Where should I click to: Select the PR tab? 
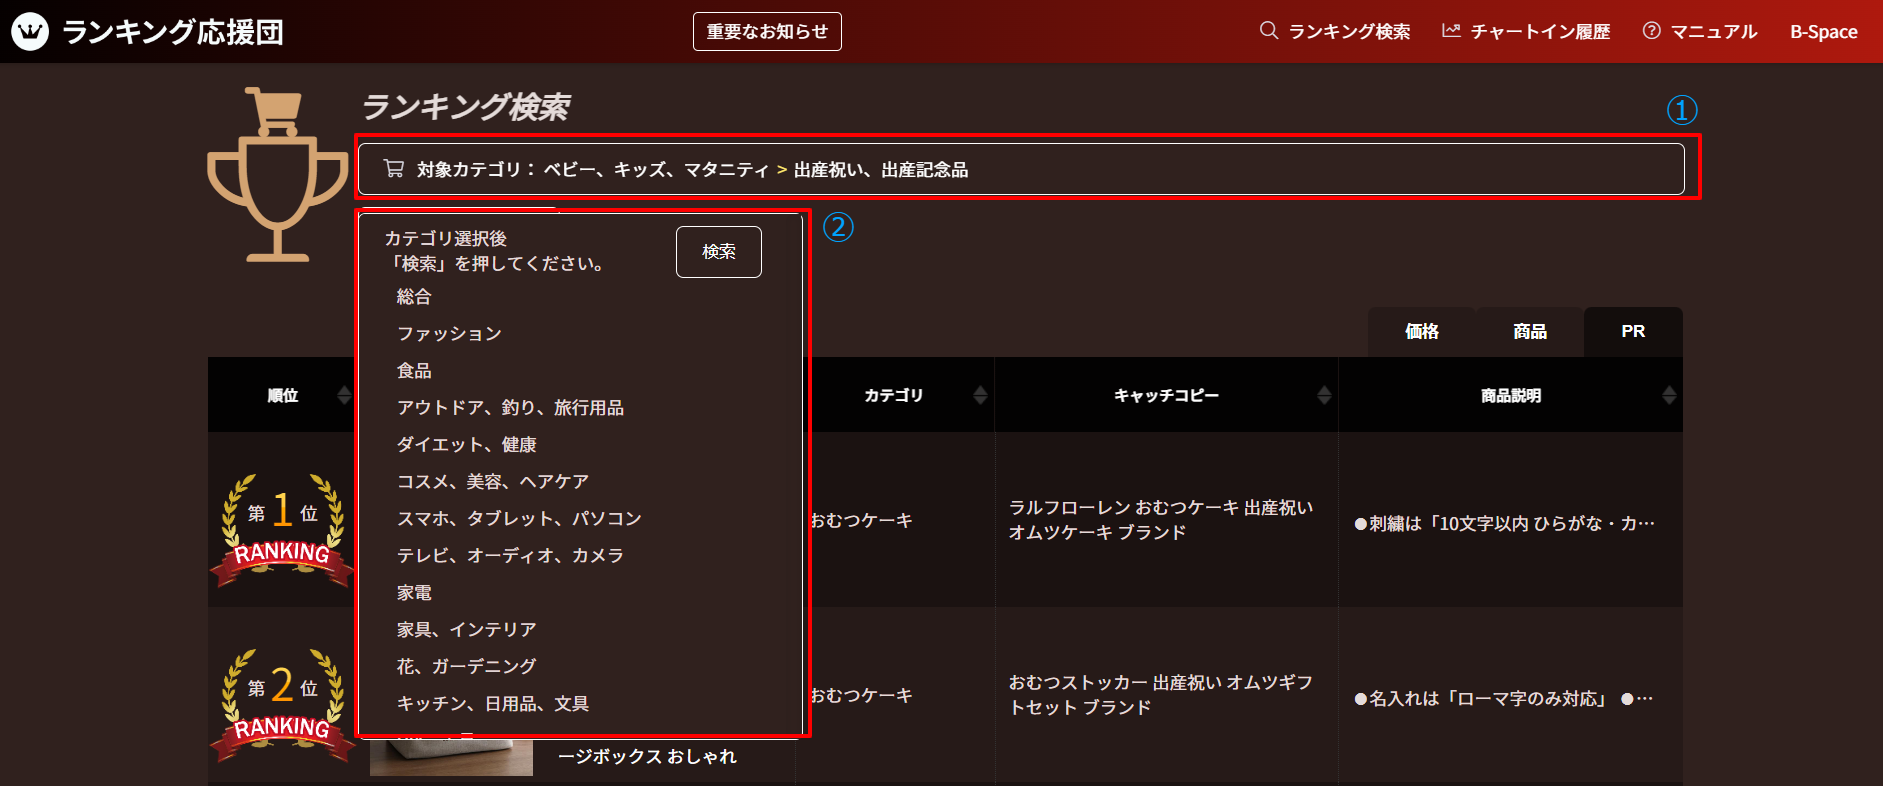(x=1632, y=332)
